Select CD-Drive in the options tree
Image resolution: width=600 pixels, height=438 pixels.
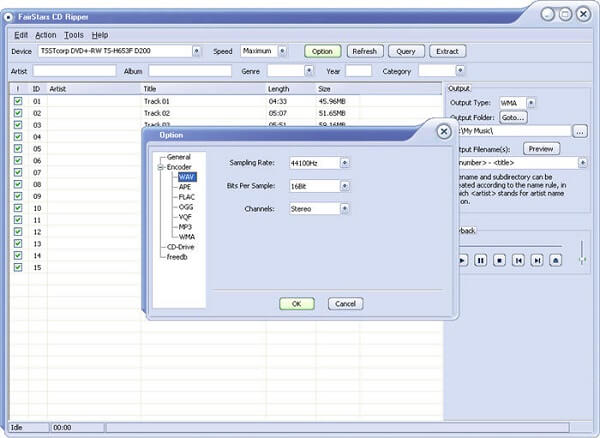click(180, 247)
